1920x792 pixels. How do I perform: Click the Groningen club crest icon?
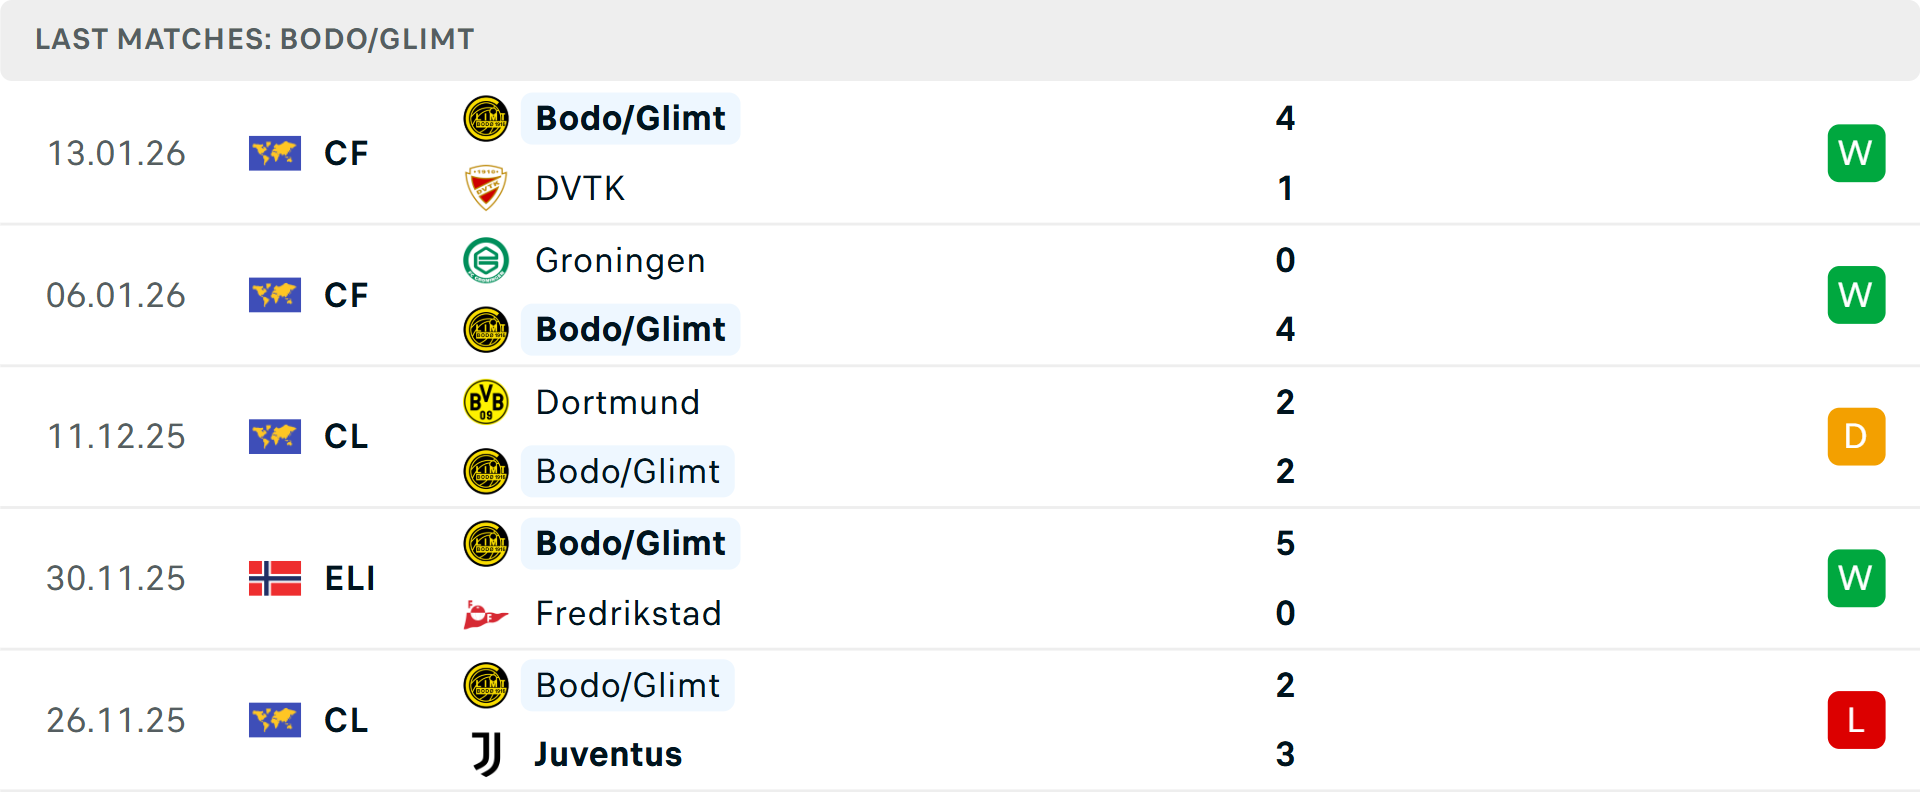click(x=486, y=260)
